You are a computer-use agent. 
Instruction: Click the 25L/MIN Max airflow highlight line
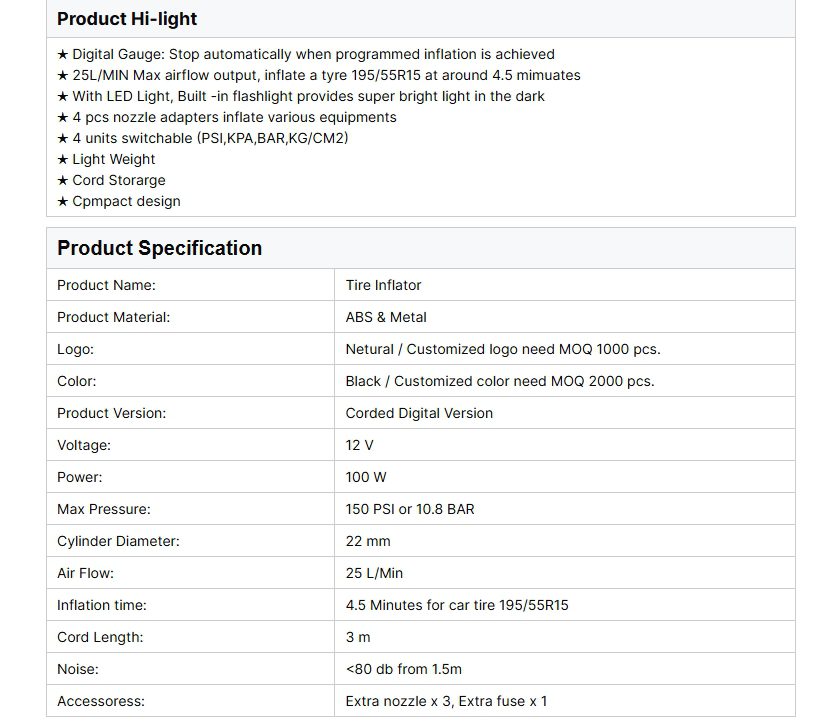pos(318,75)
